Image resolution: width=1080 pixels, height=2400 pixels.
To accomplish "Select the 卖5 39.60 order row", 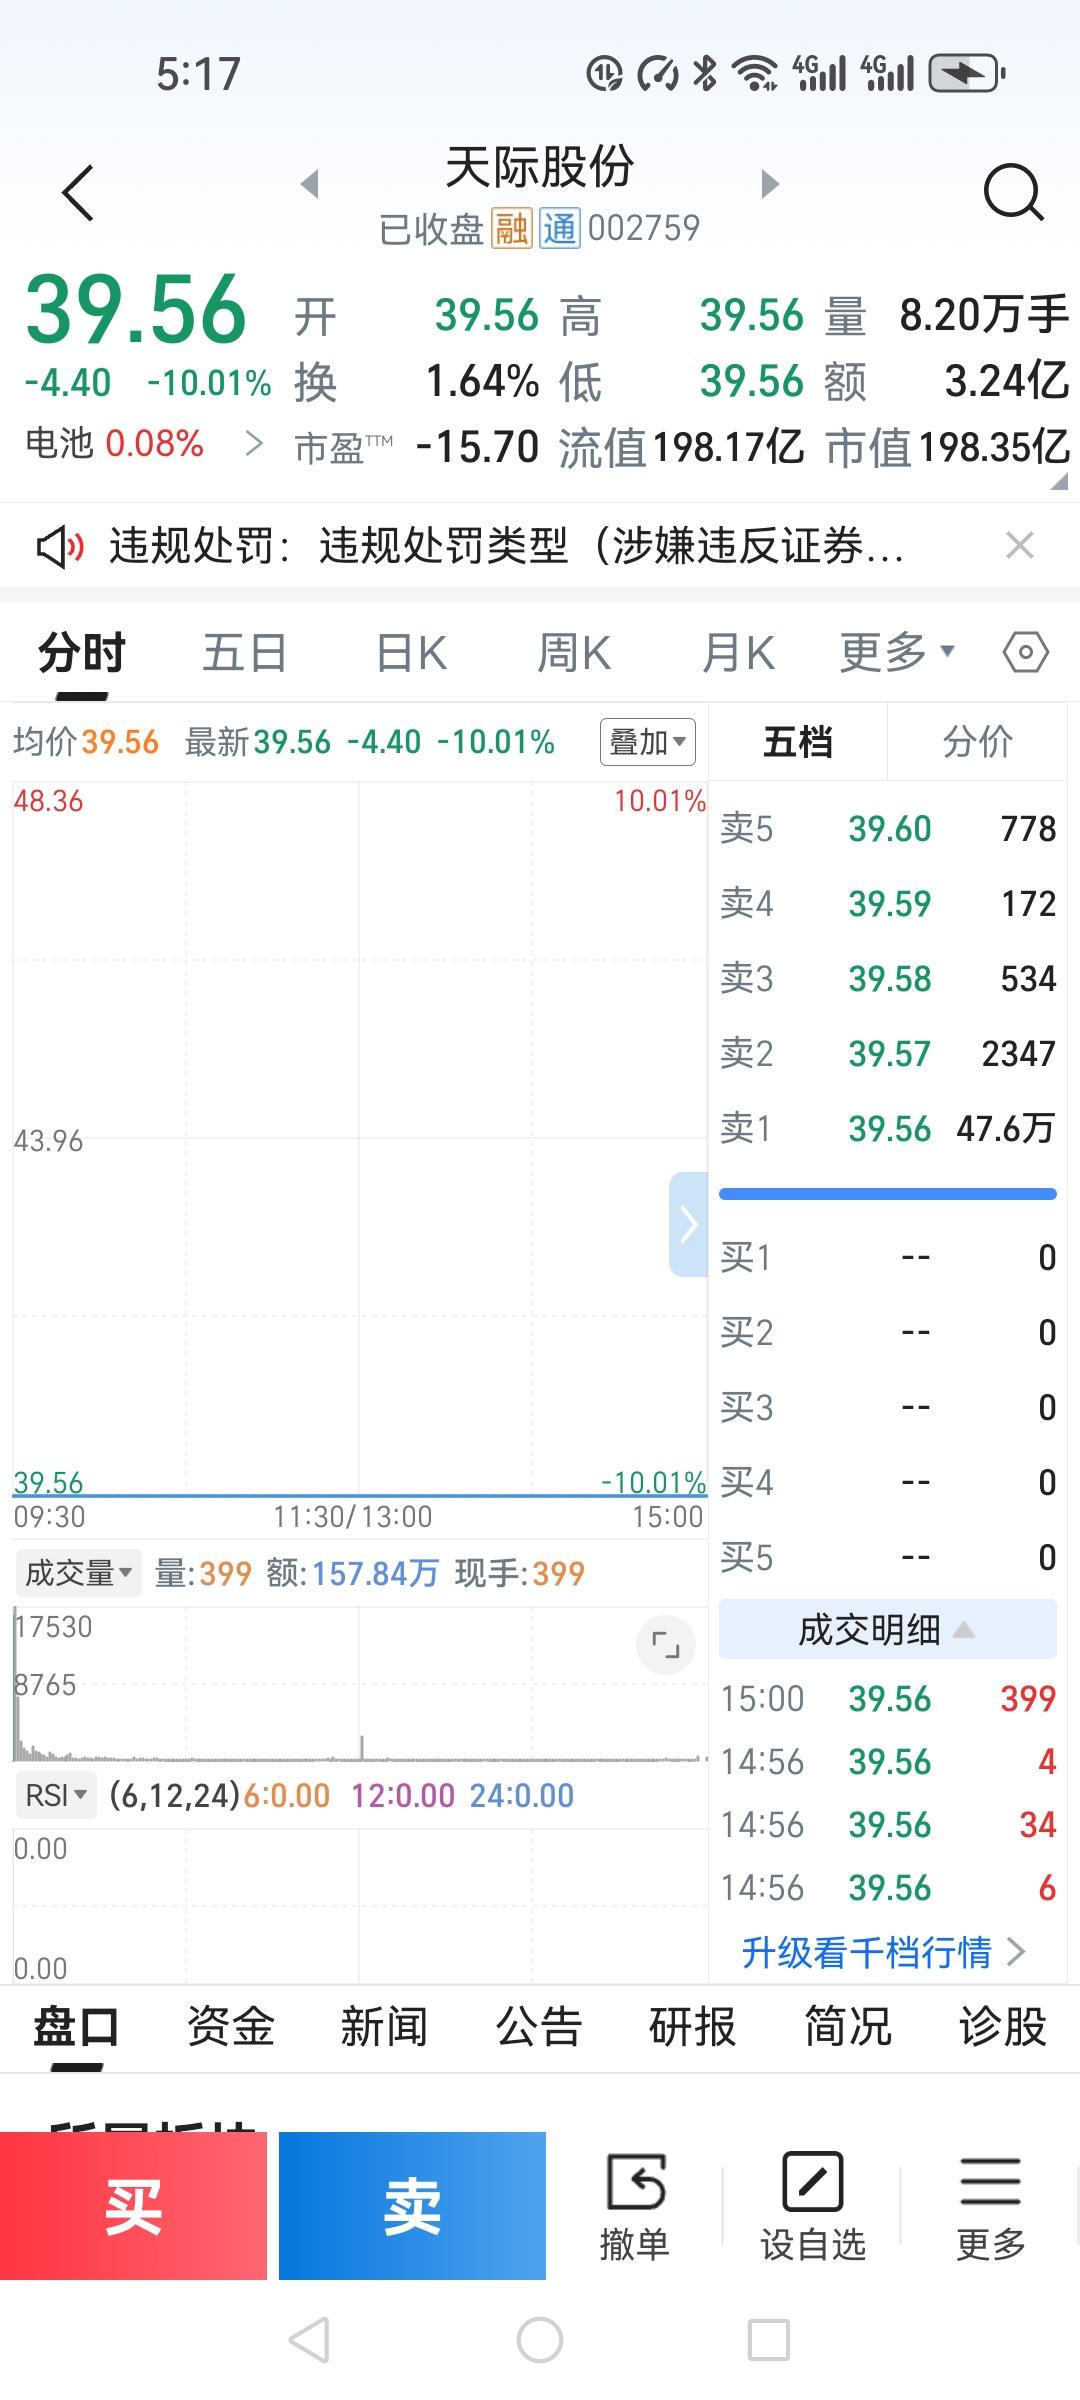I will pos(888,828).
